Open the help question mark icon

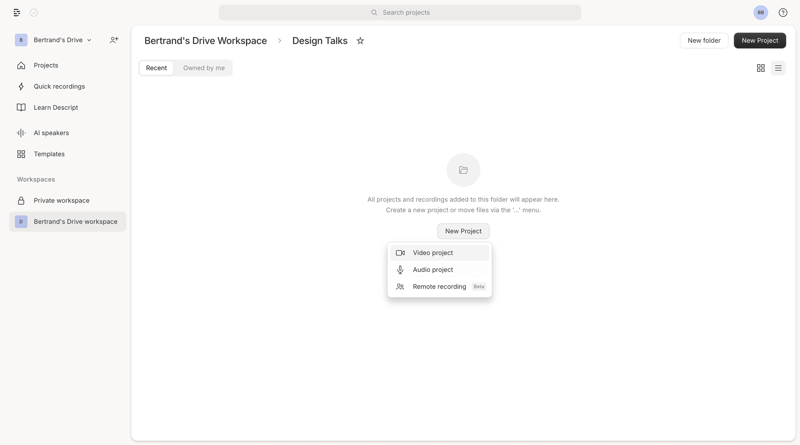coord(783,13)
